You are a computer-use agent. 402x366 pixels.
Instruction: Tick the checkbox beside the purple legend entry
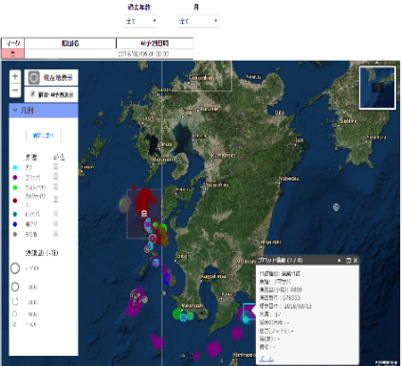[56, 176]
